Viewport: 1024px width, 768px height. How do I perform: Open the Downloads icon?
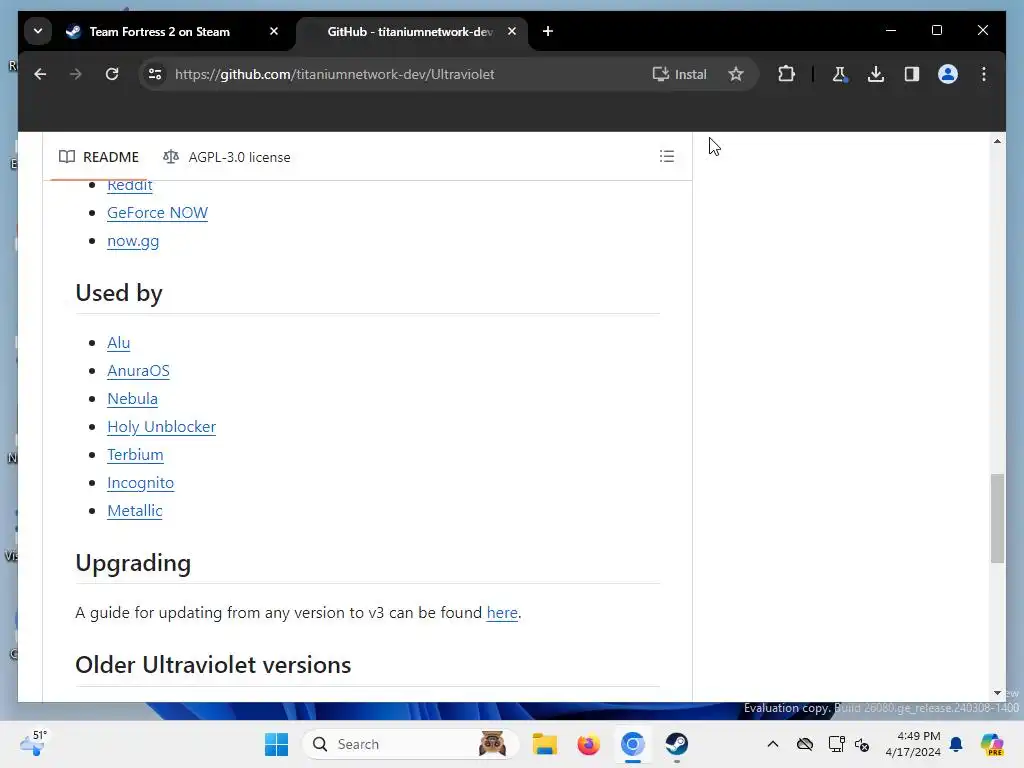coord(876,74)
